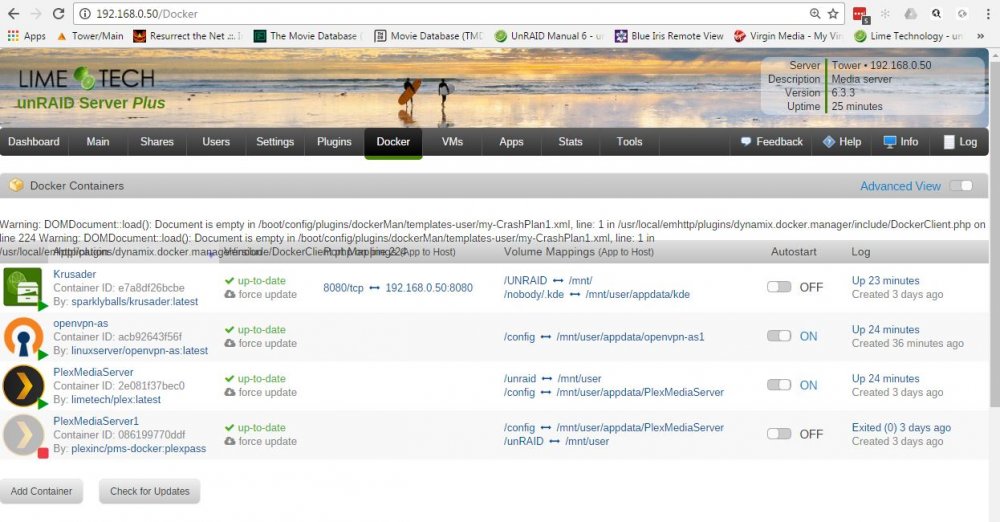Screen dimensions: 1000x522
Task: Open Krusader port 192.168.0.50:8080 link
Action: (x=429, y=288)
